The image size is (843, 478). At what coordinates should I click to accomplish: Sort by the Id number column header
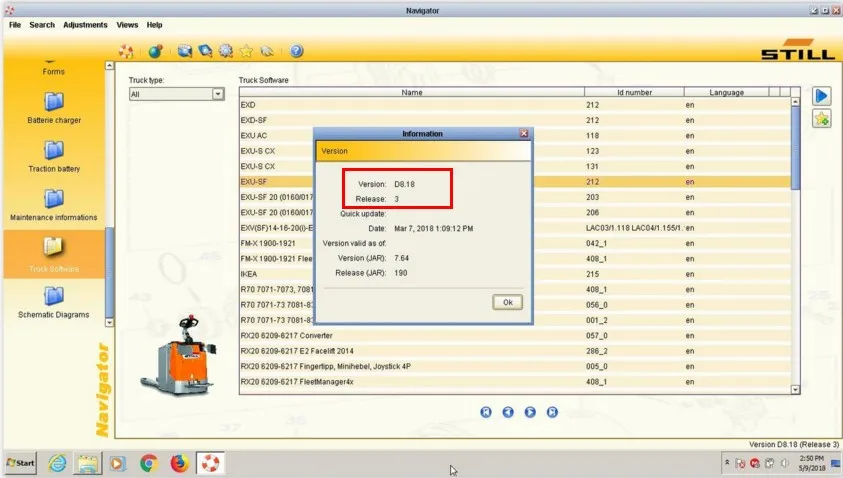pos(634,92)
